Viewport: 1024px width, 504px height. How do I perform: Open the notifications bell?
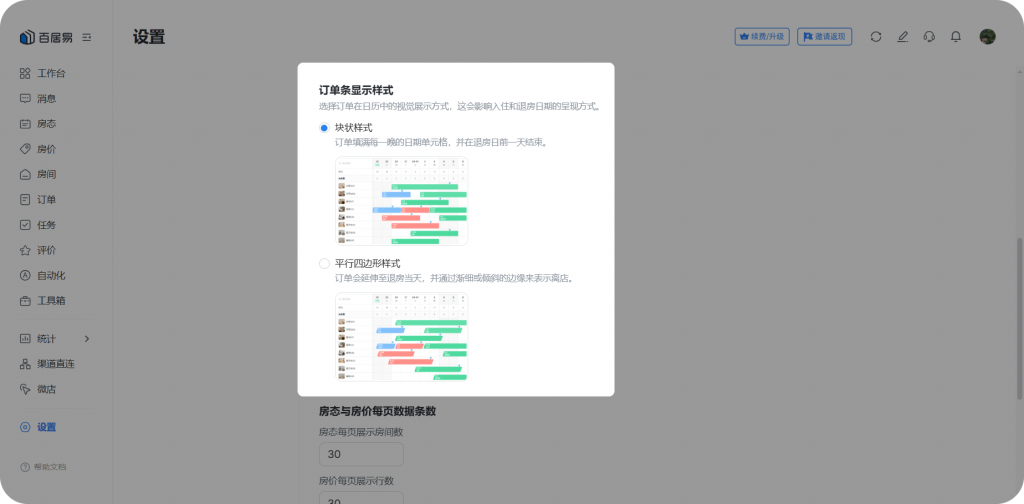coord(956,37)
